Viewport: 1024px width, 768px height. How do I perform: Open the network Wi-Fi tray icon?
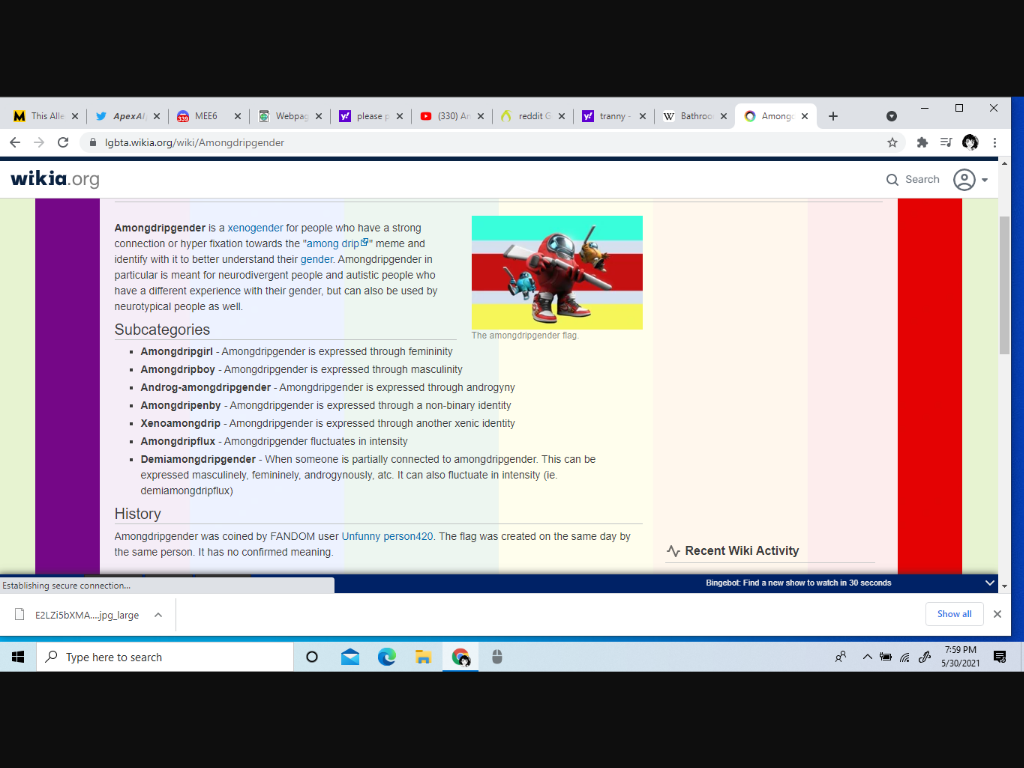(x=904, y=657)
